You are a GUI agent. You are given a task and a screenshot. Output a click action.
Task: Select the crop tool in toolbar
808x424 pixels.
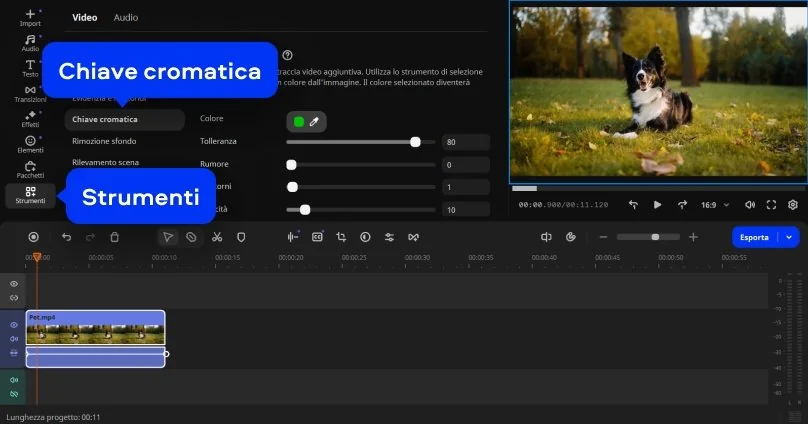tap(341, 237)
